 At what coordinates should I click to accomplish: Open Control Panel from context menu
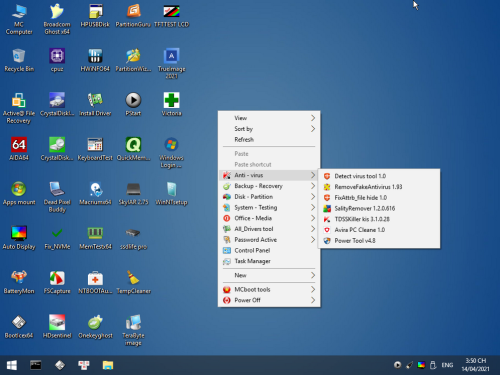[x=269, y=250]
